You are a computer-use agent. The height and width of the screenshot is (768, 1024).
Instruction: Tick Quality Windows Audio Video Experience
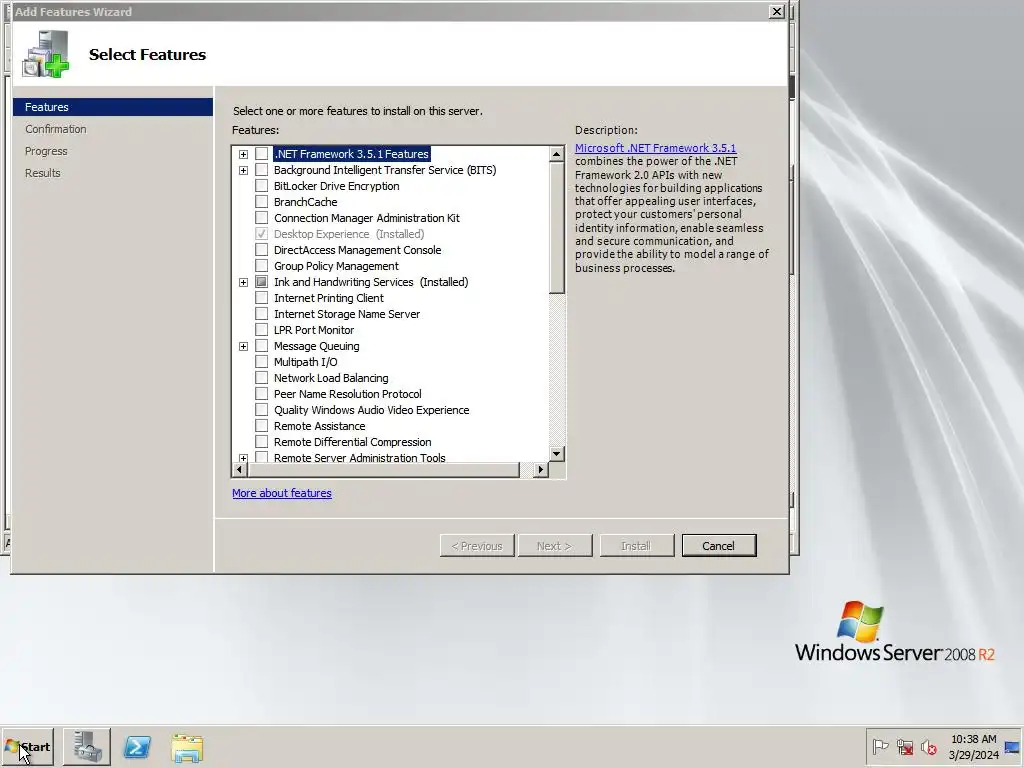pos(261,409)
